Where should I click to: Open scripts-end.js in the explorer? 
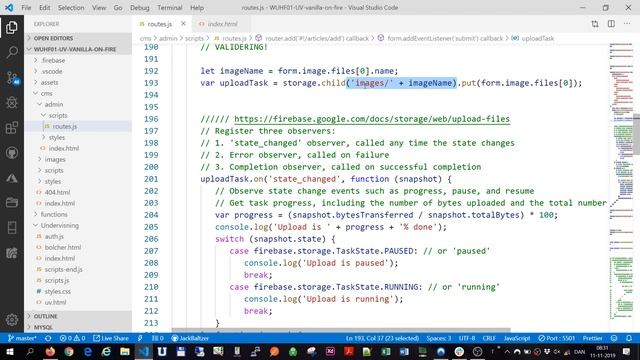click(x=78, y=269)
